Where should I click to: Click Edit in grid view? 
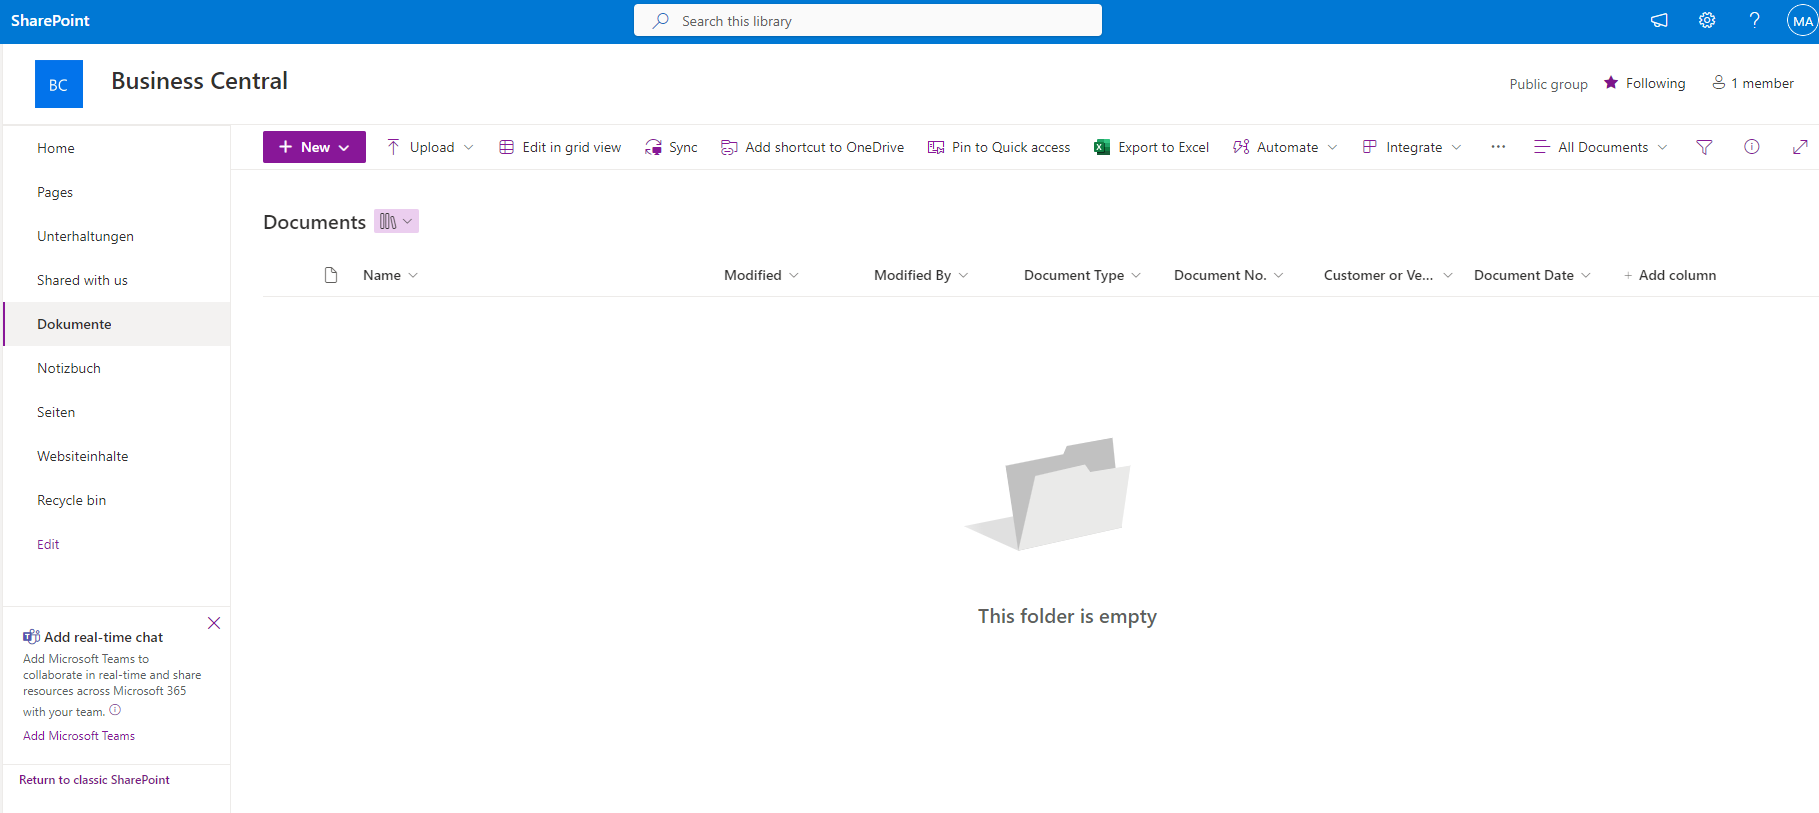point(560,147)
